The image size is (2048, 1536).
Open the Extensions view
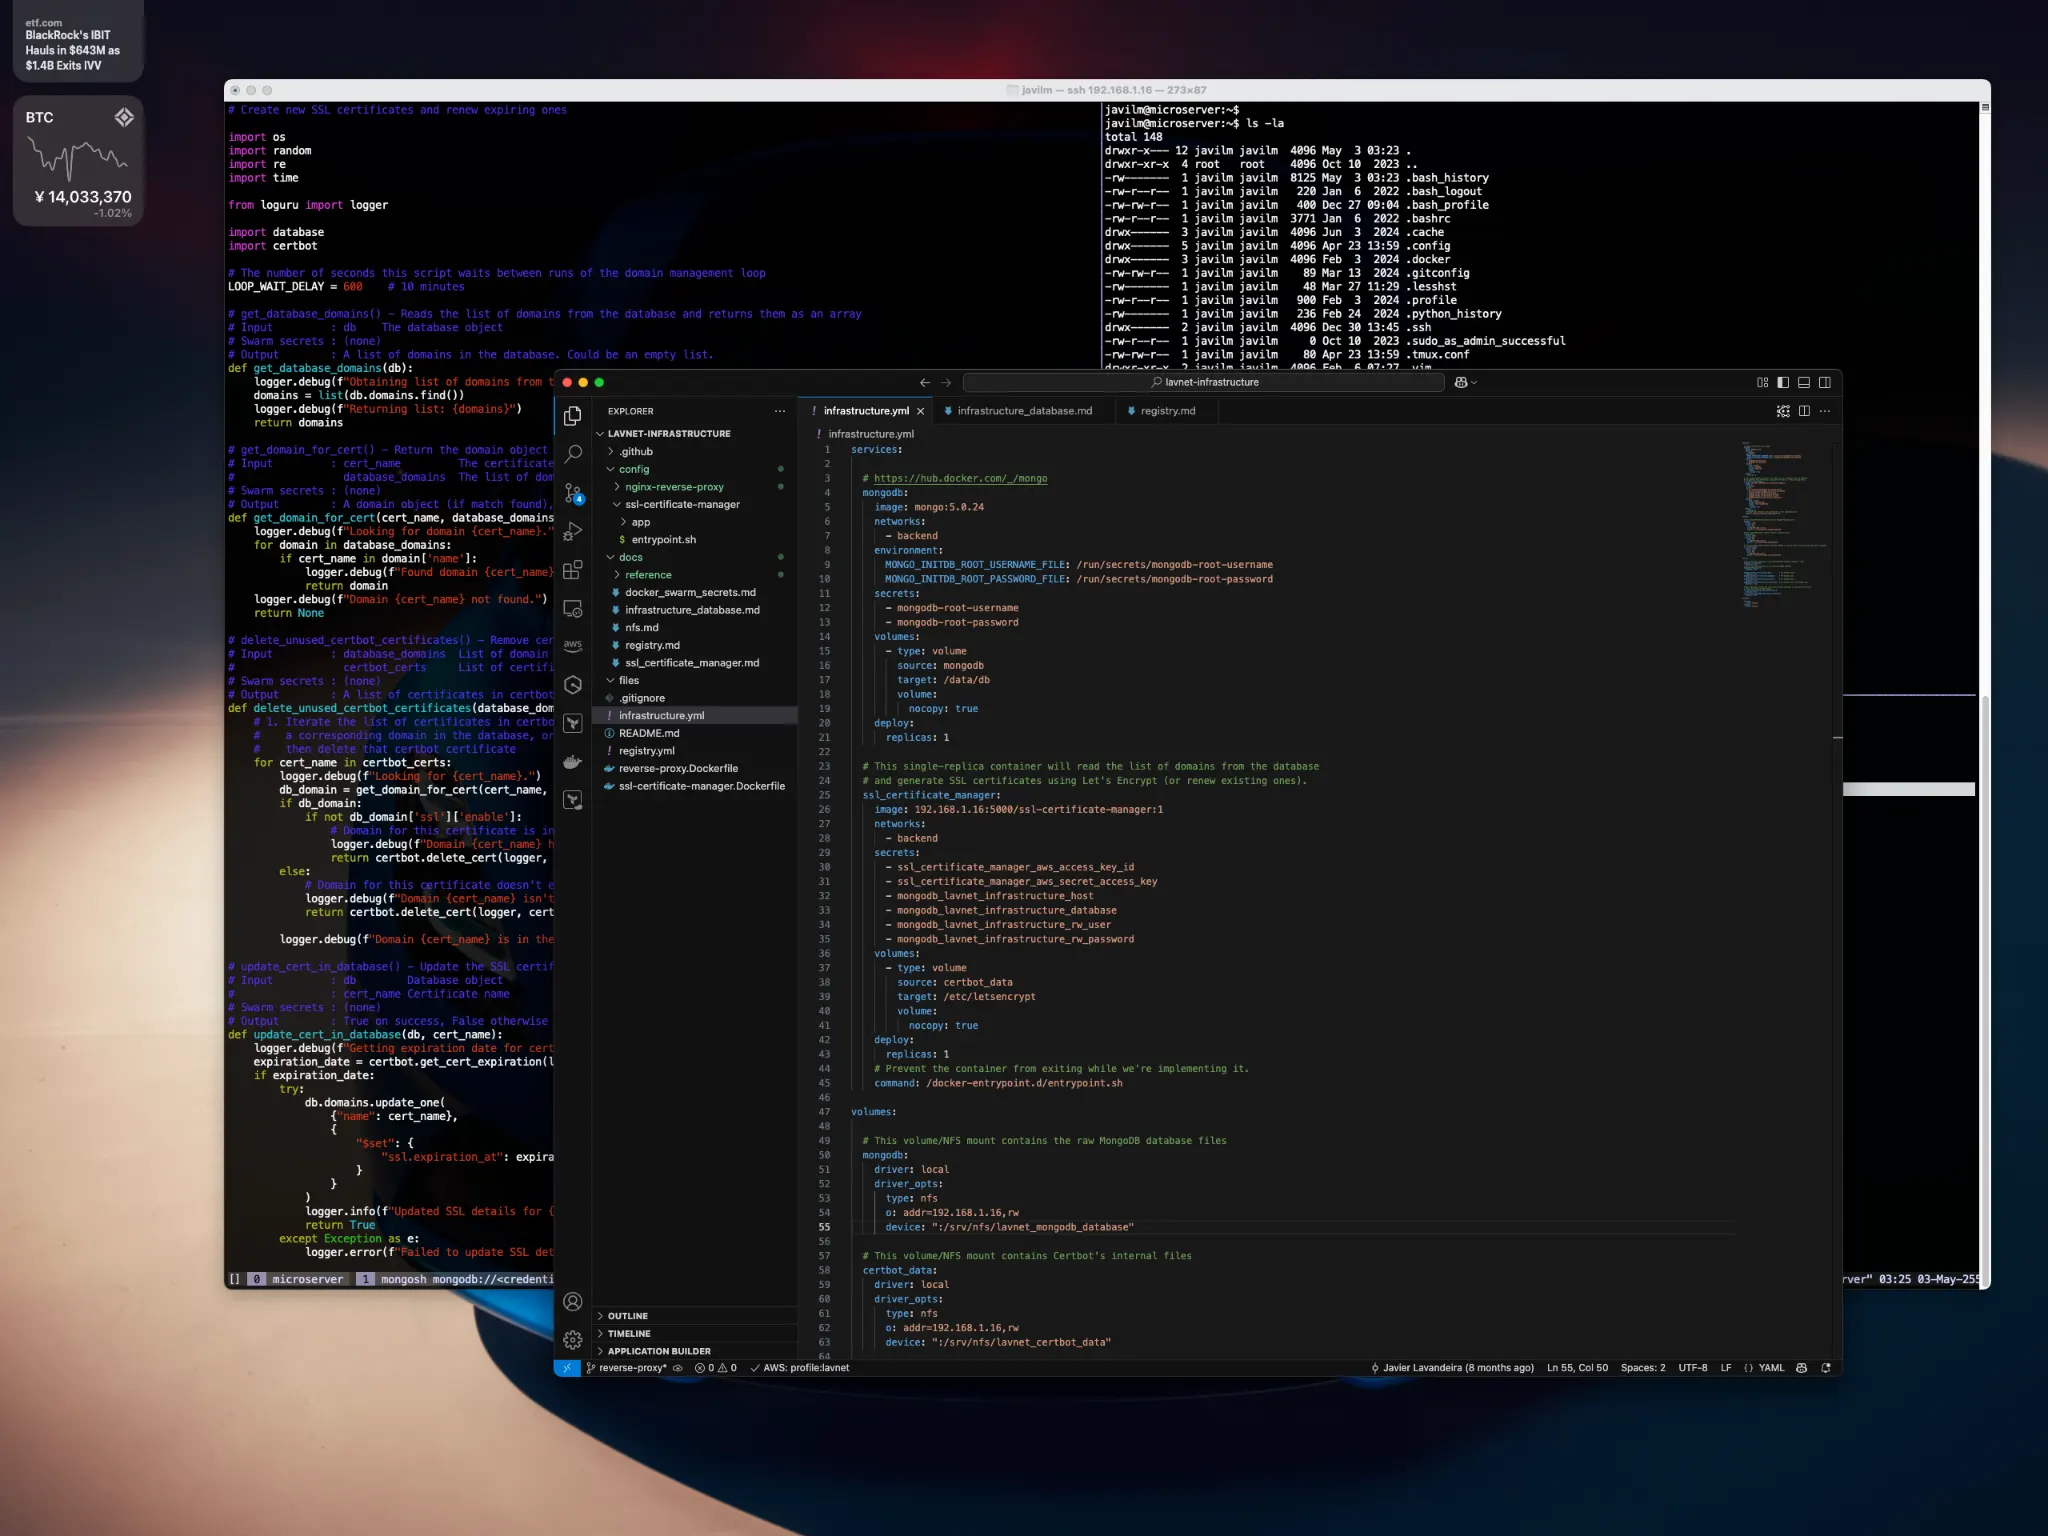click(573, 570)
